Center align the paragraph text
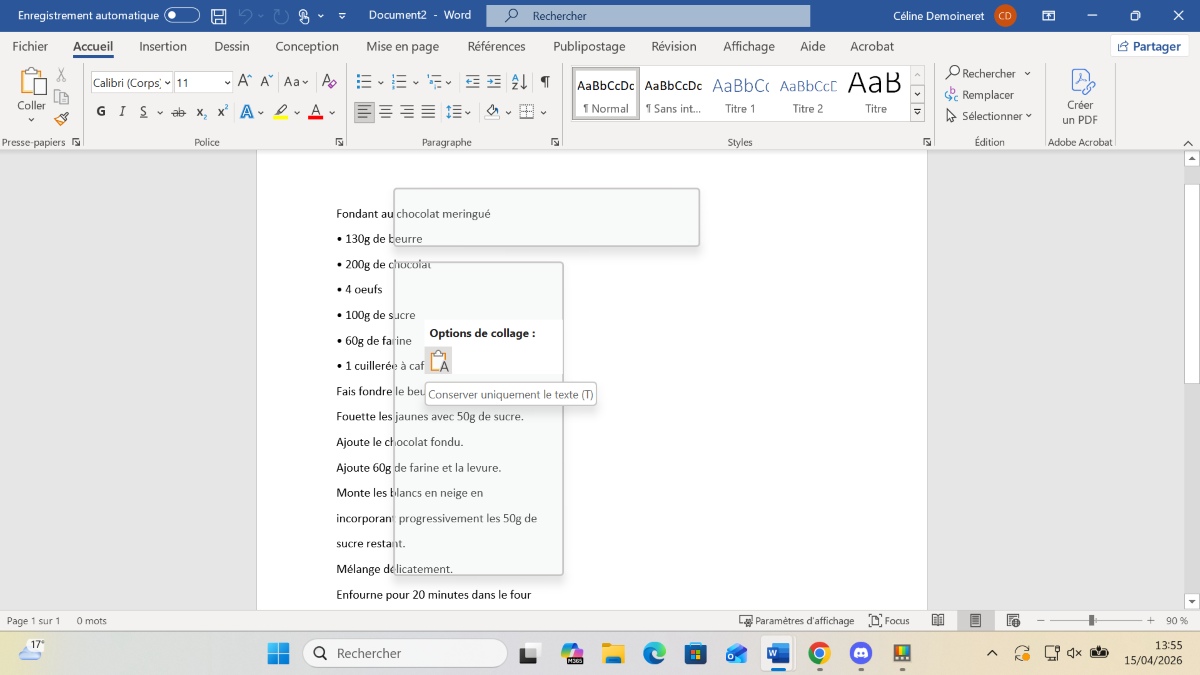Image resolution: width=1200 pixels, height=675 pixels. click(x=386, y=112)
